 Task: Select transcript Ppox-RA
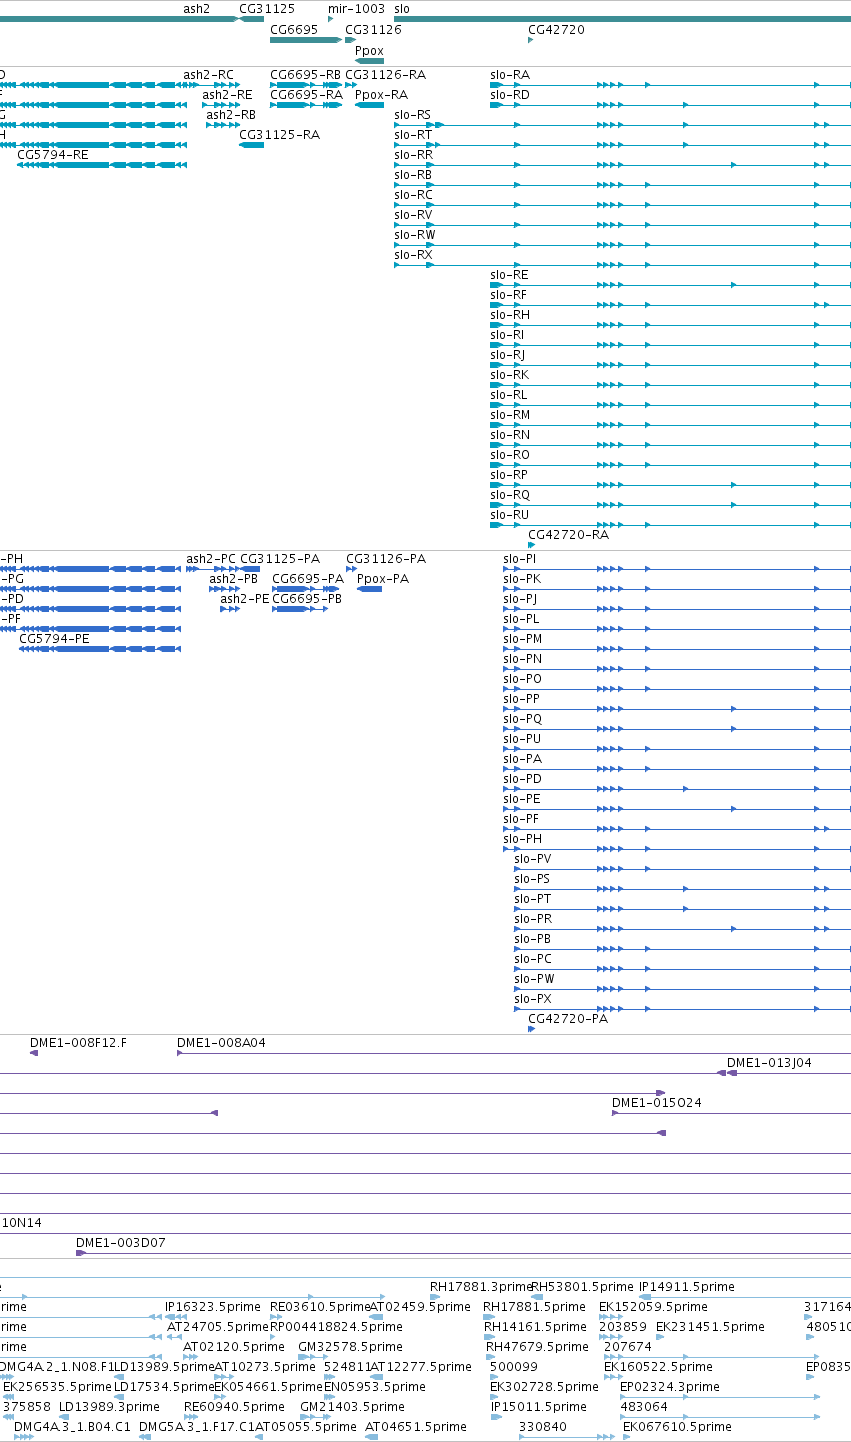click(x=381, y=95)
